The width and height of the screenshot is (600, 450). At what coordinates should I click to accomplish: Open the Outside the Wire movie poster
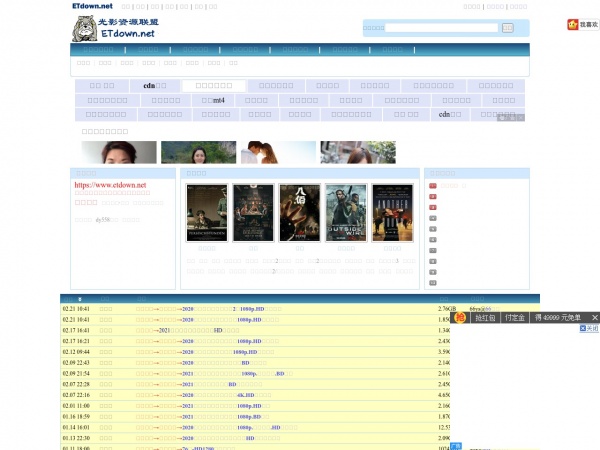point(346,213)
